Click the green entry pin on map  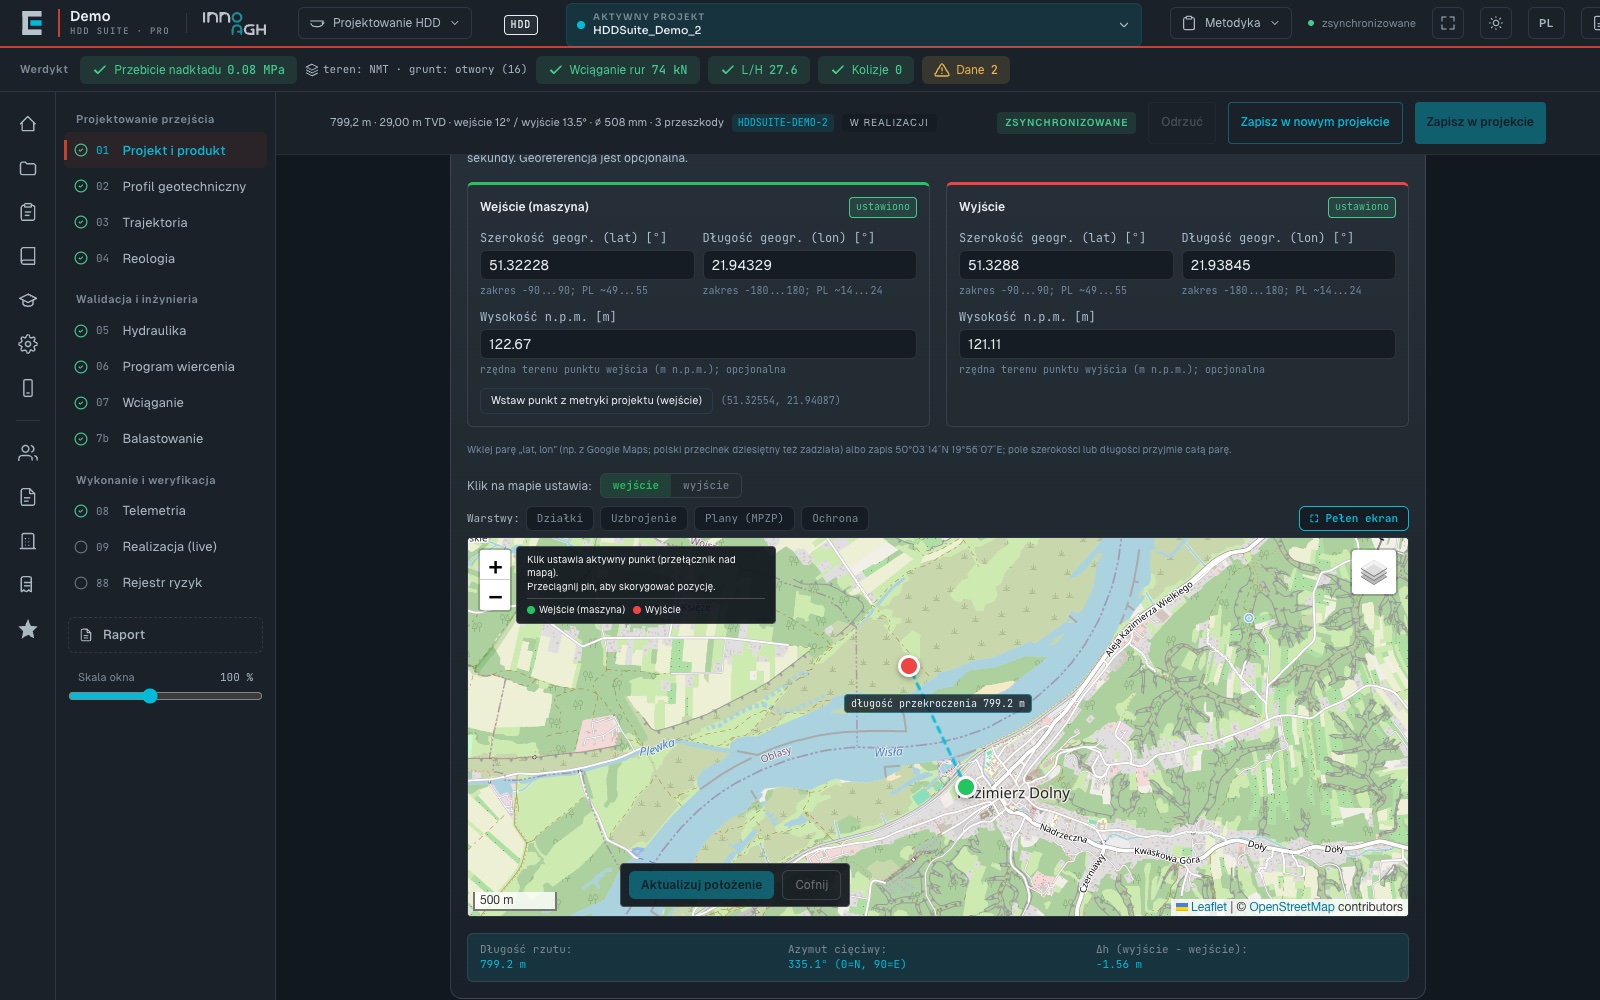(966, 787)
